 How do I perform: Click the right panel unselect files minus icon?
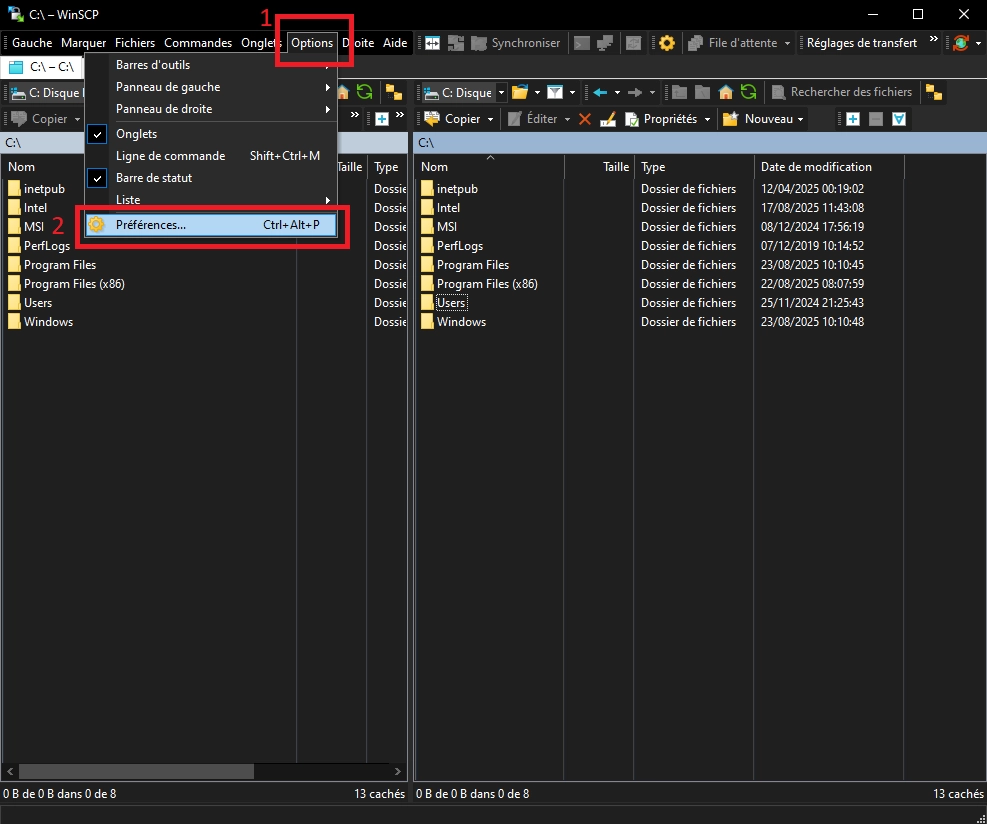876,119
